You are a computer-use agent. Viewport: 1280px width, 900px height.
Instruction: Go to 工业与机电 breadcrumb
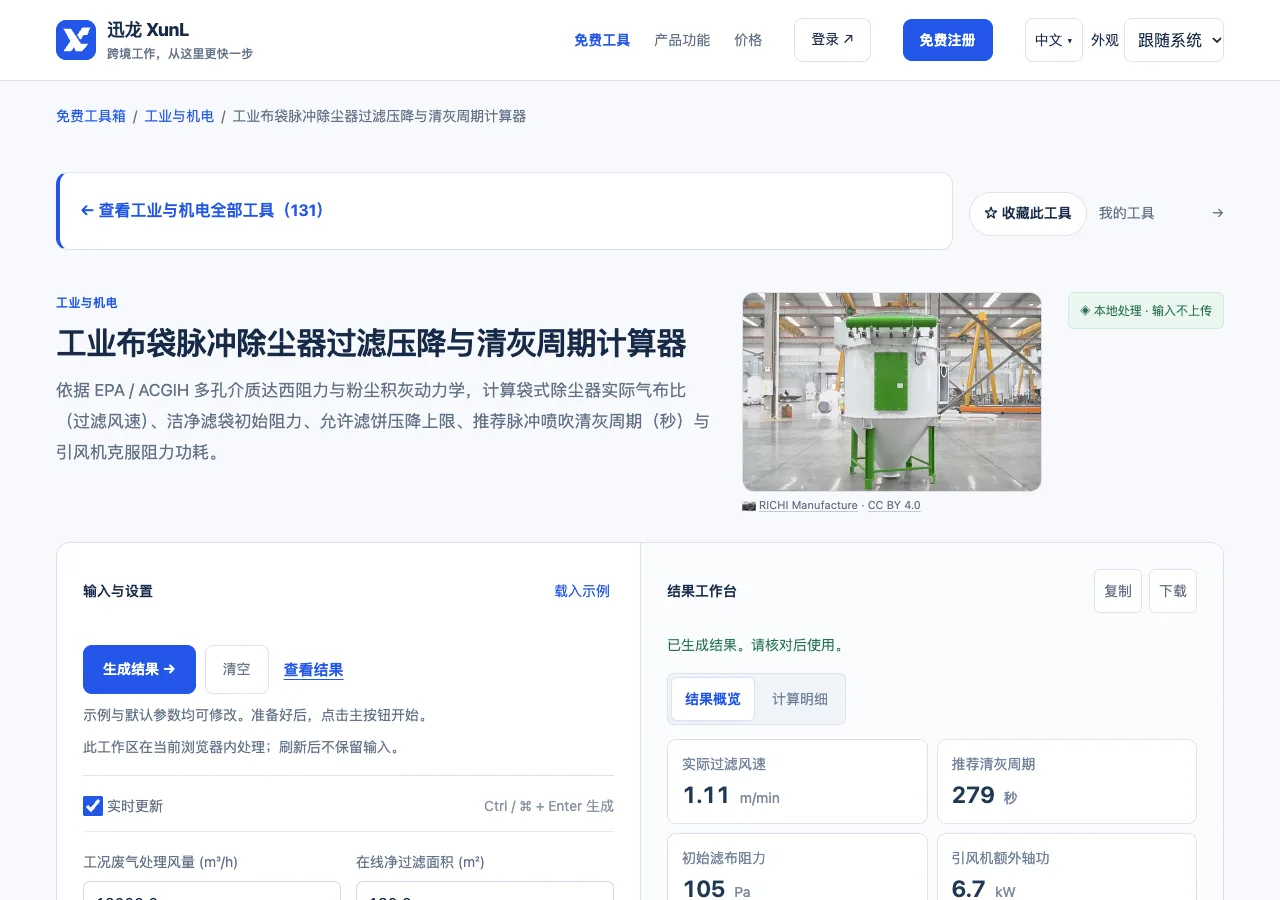[179, 116]
